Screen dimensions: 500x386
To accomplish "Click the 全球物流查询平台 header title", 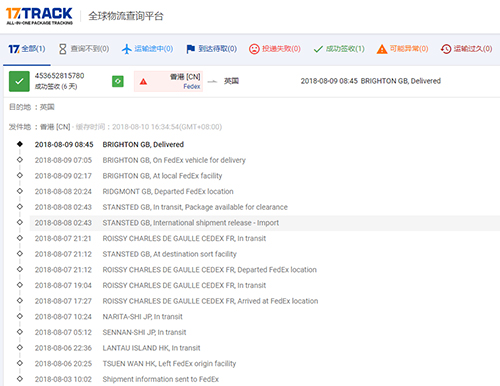I will point(126,16).
